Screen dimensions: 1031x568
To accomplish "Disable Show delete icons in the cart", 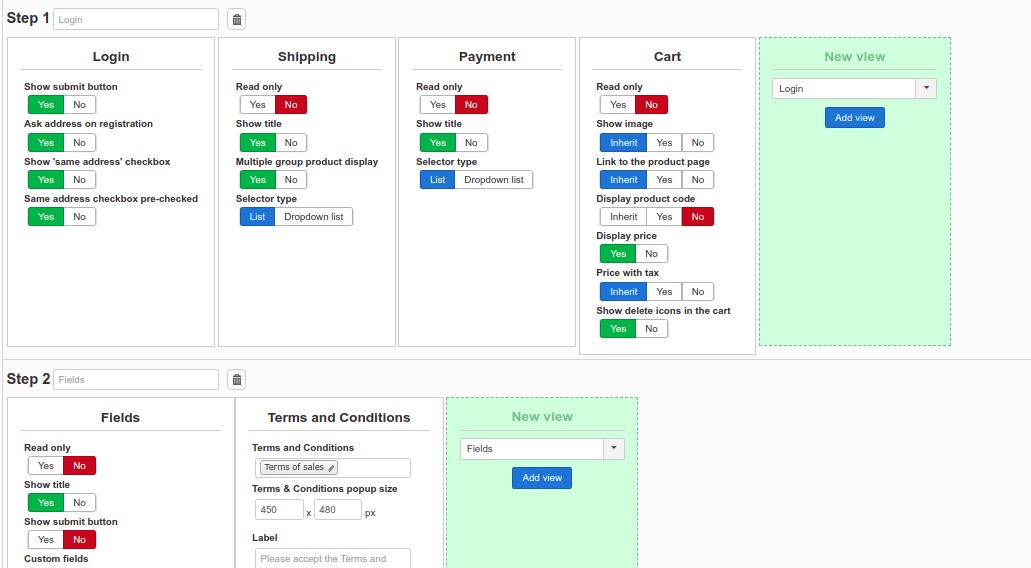I will click(x=651, y=329).
